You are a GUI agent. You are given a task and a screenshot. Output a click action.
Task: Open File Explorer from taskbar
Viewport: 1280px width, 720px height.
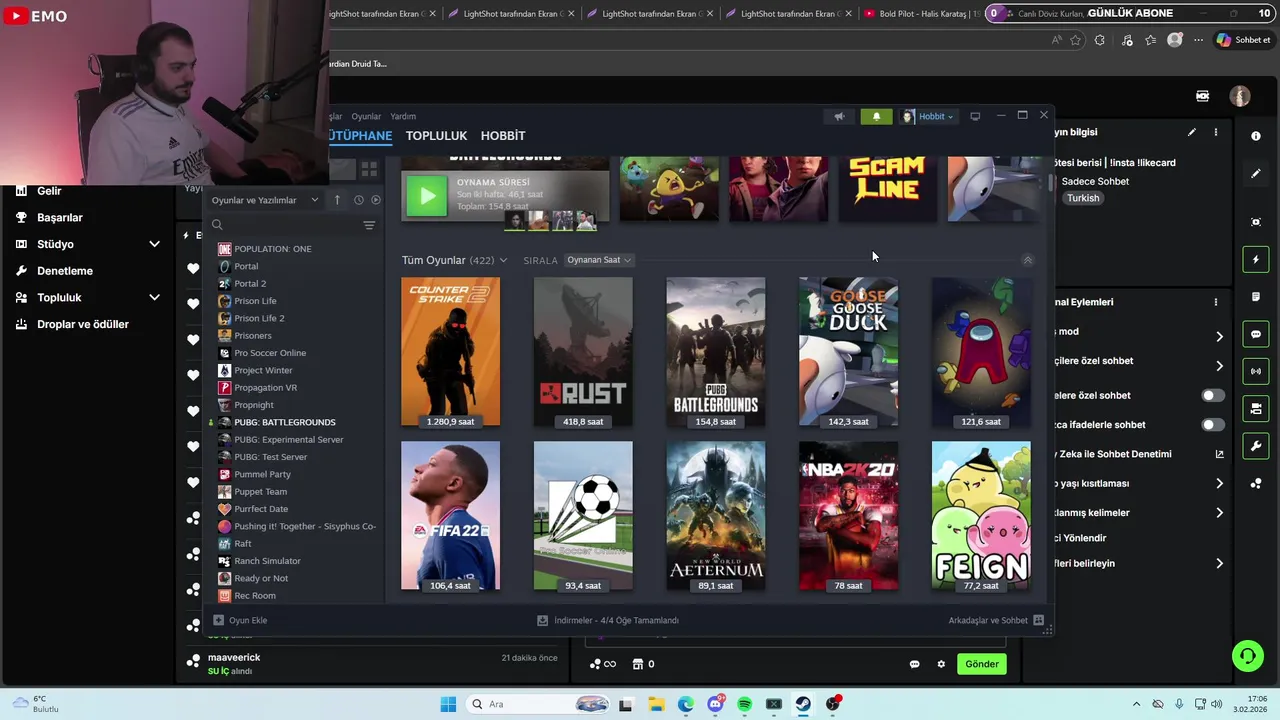click(x=656, y=704)
